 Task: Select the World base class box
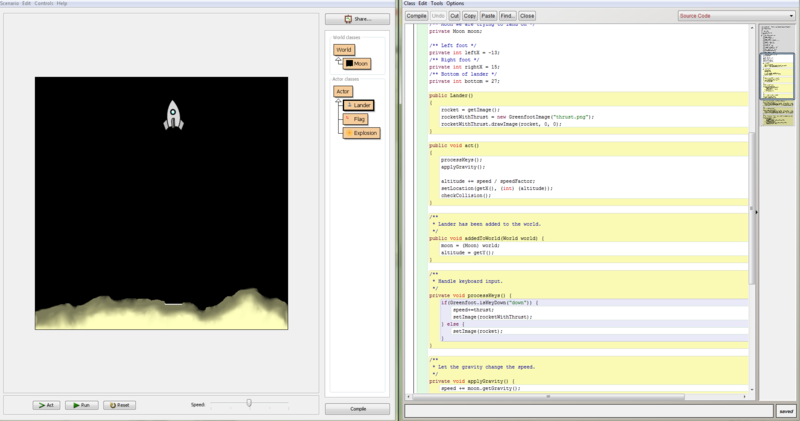pos(344,50)
